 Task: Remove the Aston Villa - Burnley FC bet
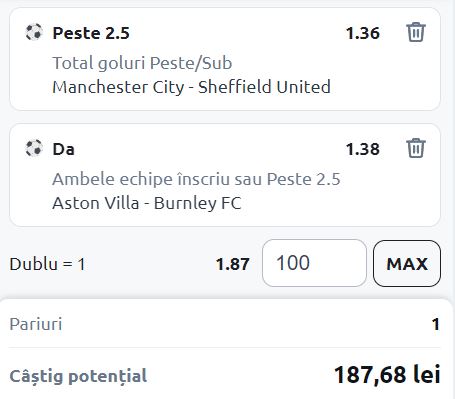pos(416,148)
